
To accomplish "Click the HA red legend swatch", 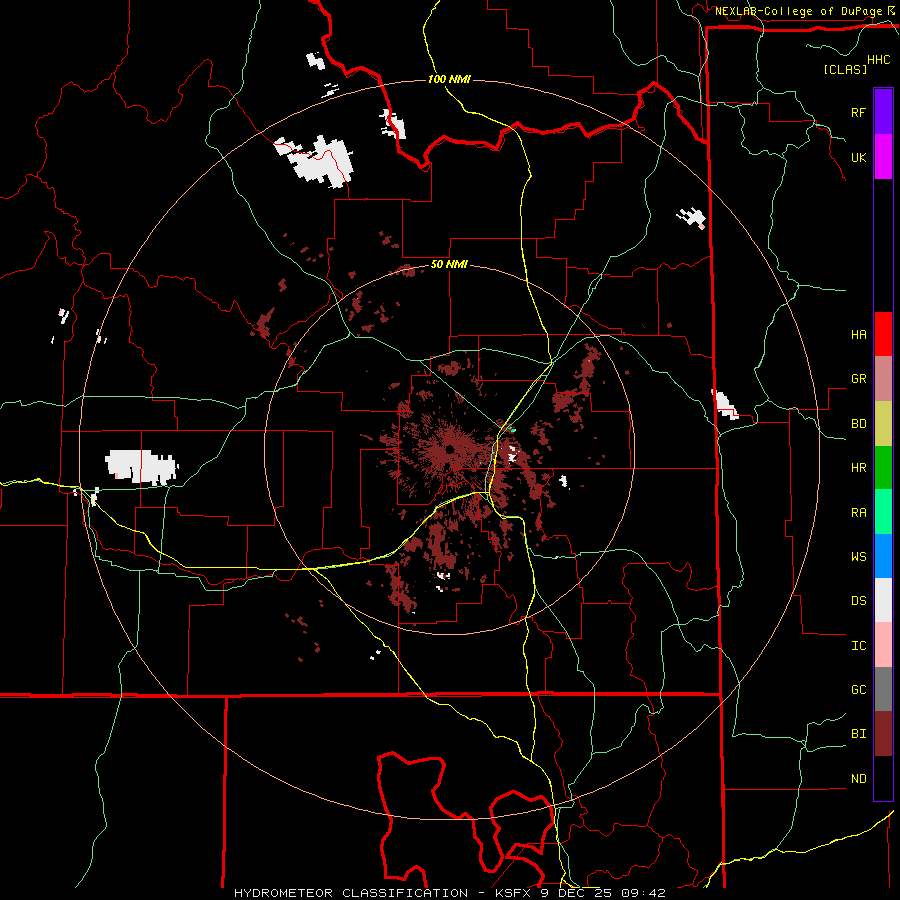I will 883,334.
